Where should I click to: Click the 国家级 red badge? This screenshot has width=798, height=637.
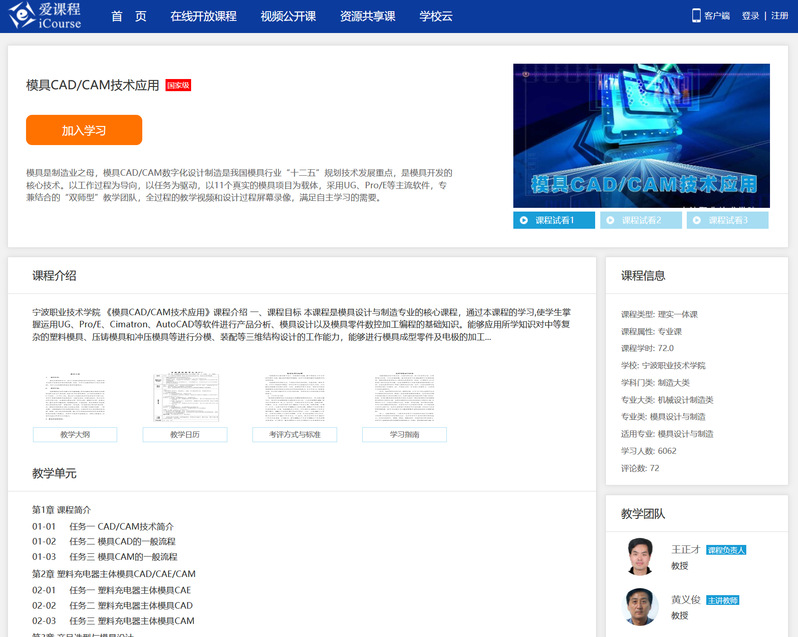tap(178, 85)
